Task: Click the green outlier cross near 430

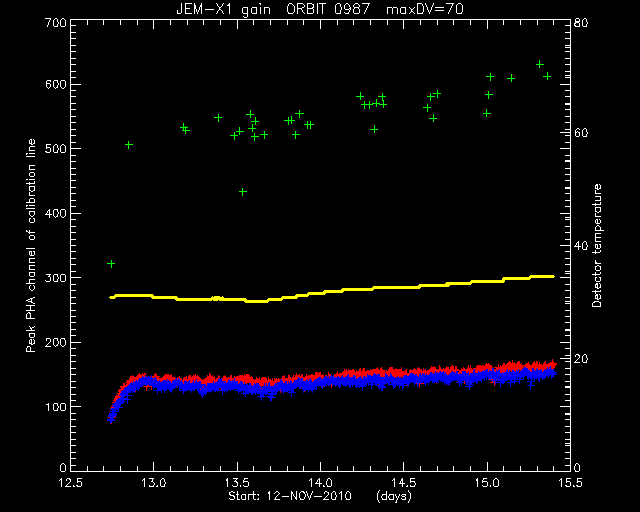Action: click(x=243, y=192)
